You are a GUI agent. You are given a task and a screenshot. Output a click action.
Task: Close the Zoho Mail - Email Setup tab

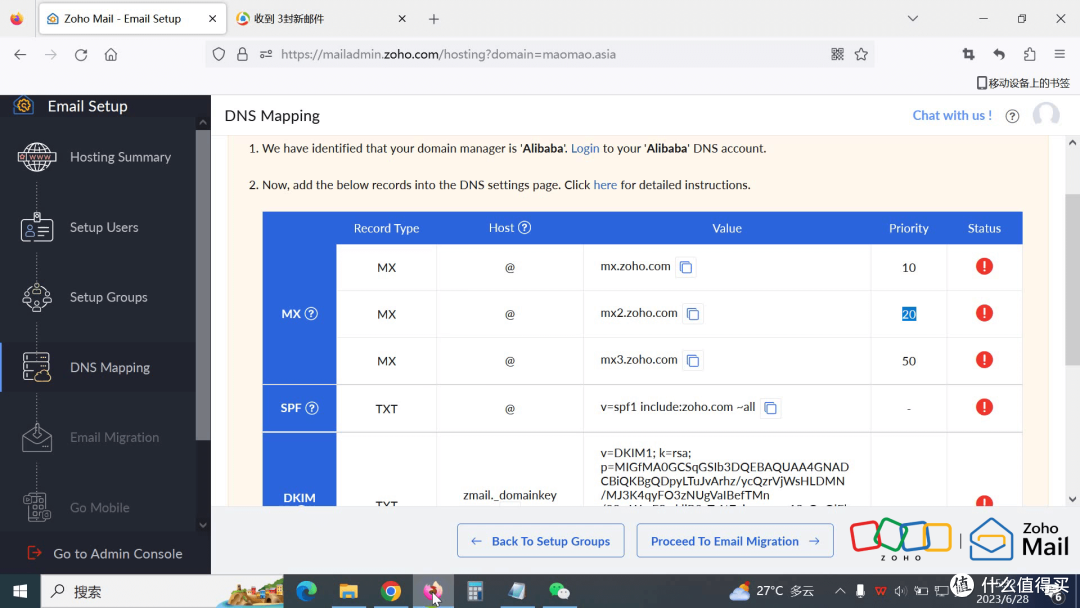coord(212,19)
